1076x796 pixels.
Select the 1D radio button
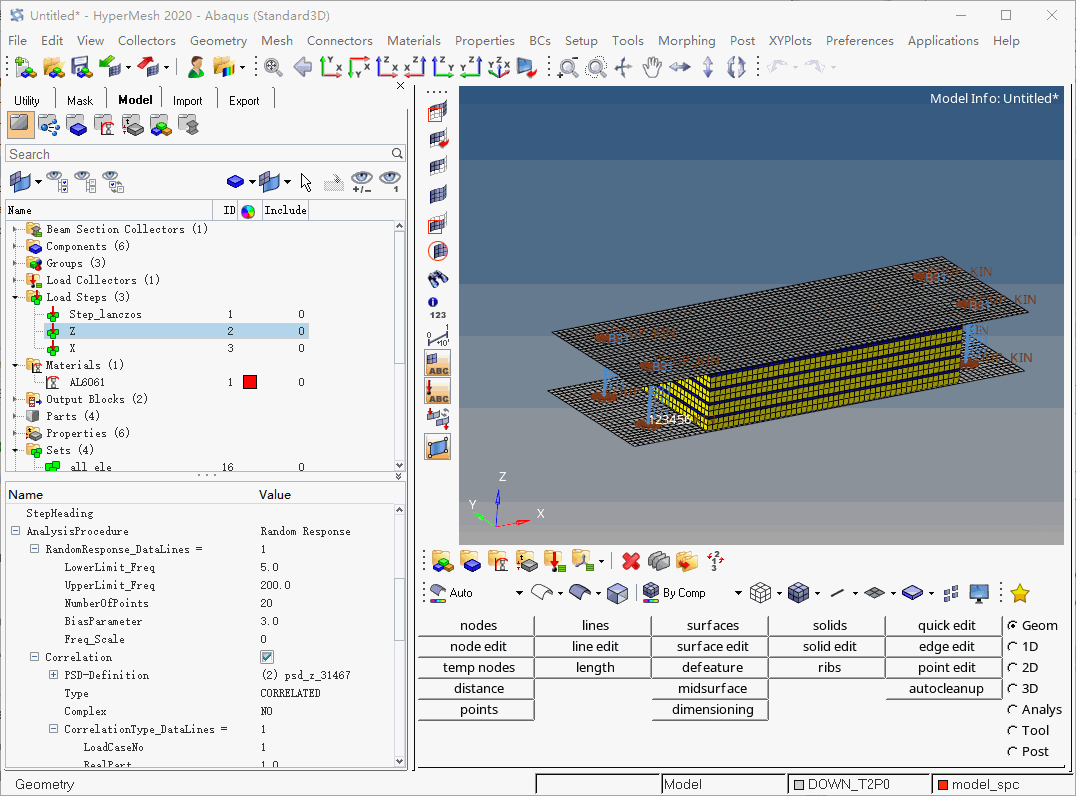pyautogui.click(x=1012, y=646)
